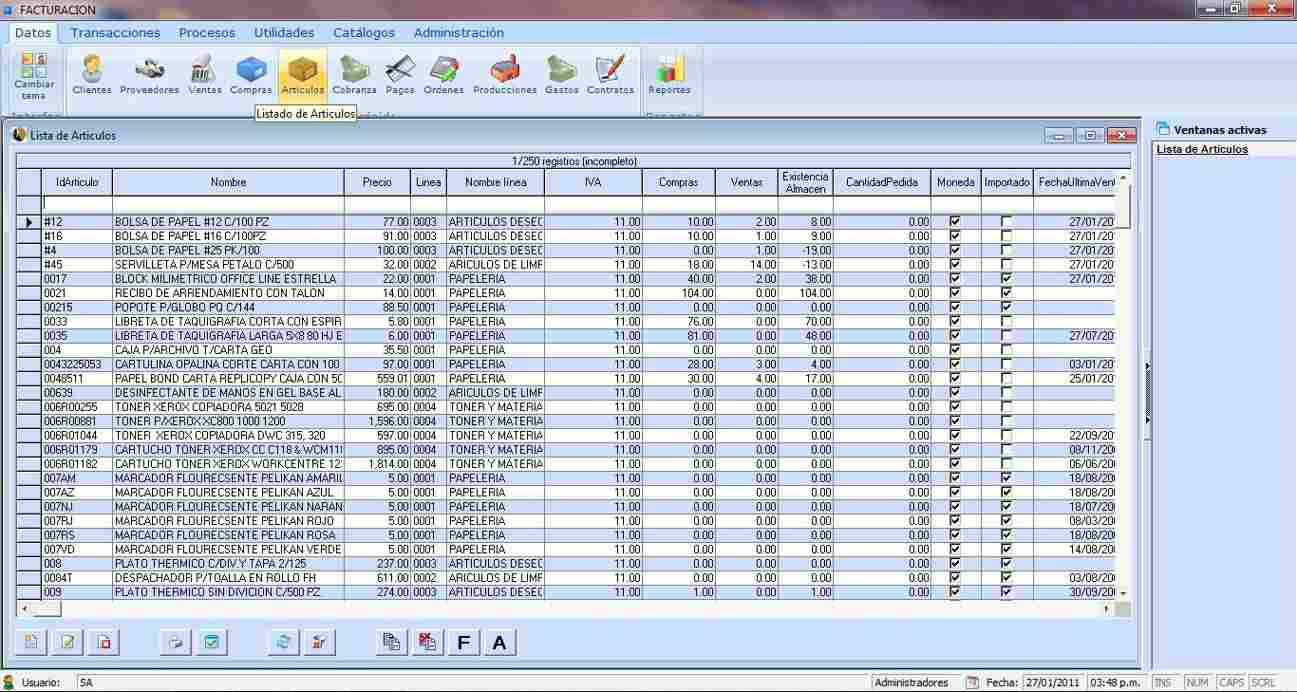Viewport: 1297px width, 692px height.
Task: Click the IdArticulo filter input field
Action: (77, 204)
